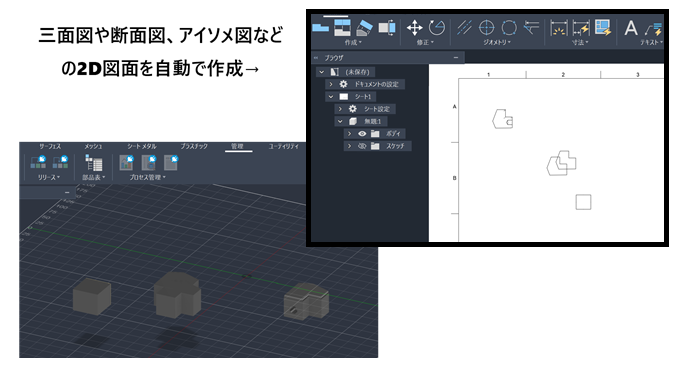Screen dimensions: 698x365
Task: Click second icon in the リリース group
Action: [60, 162]
